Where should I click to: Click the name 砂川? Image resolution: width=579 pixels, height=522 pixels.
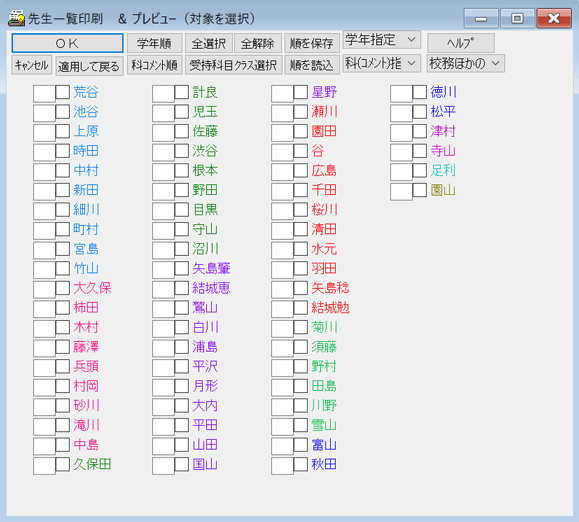(x=86, y=406)
